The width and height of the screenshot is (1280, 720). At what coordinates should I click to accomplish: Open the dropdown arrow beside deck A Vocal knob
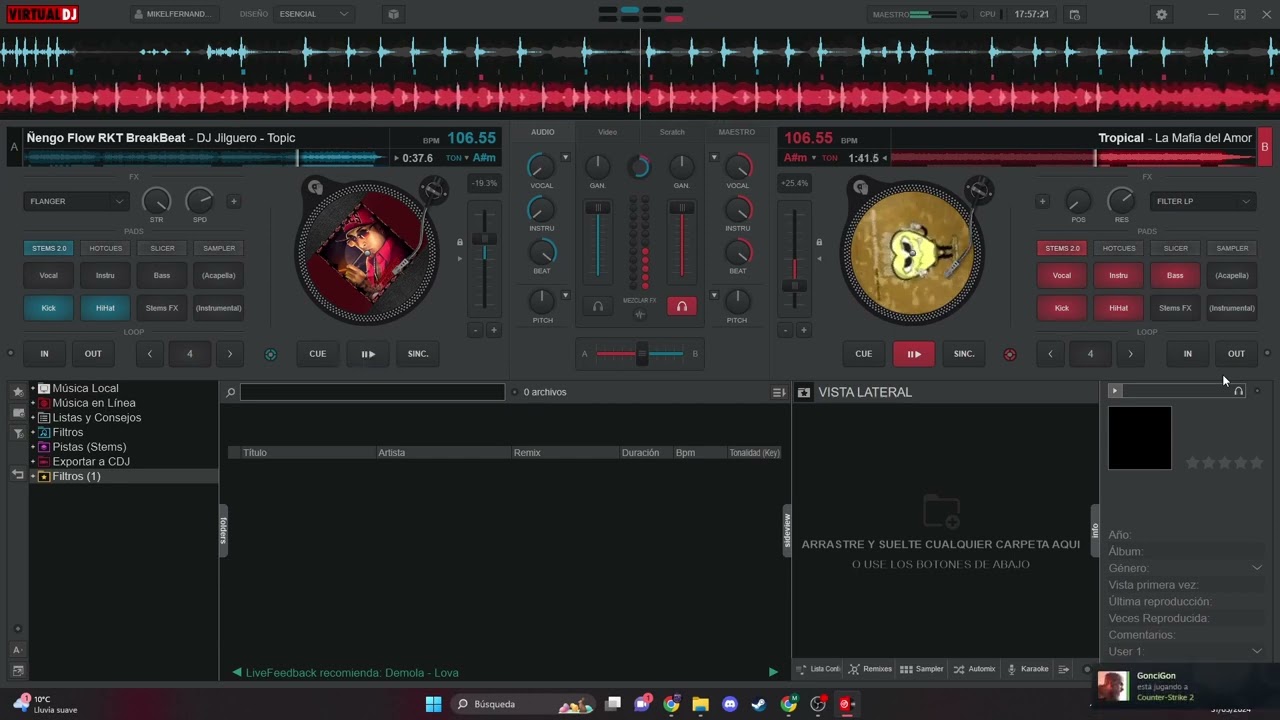click(x=565, y=158)
